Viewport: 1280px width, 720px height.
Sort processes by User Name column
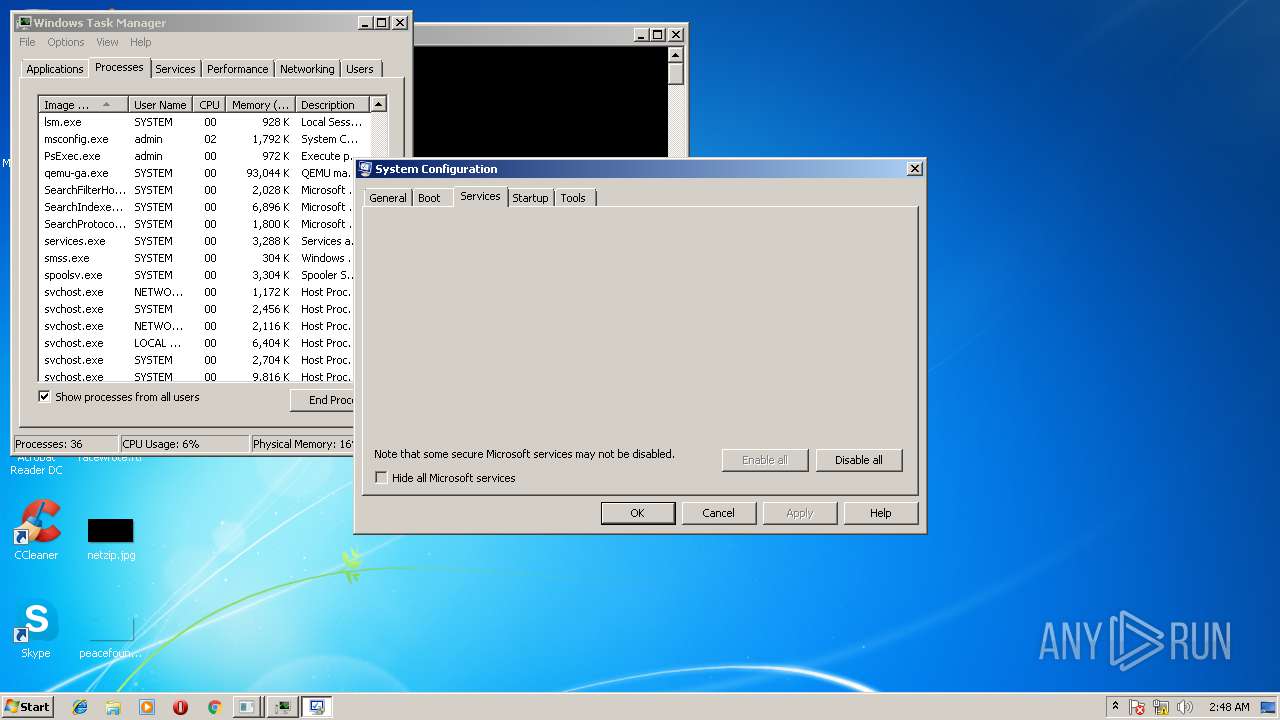point(160,105)
